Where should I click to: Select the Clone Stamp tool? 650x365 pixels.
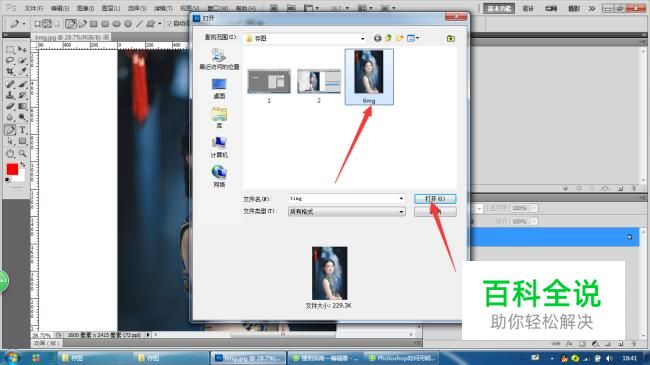tap(10, 95)
